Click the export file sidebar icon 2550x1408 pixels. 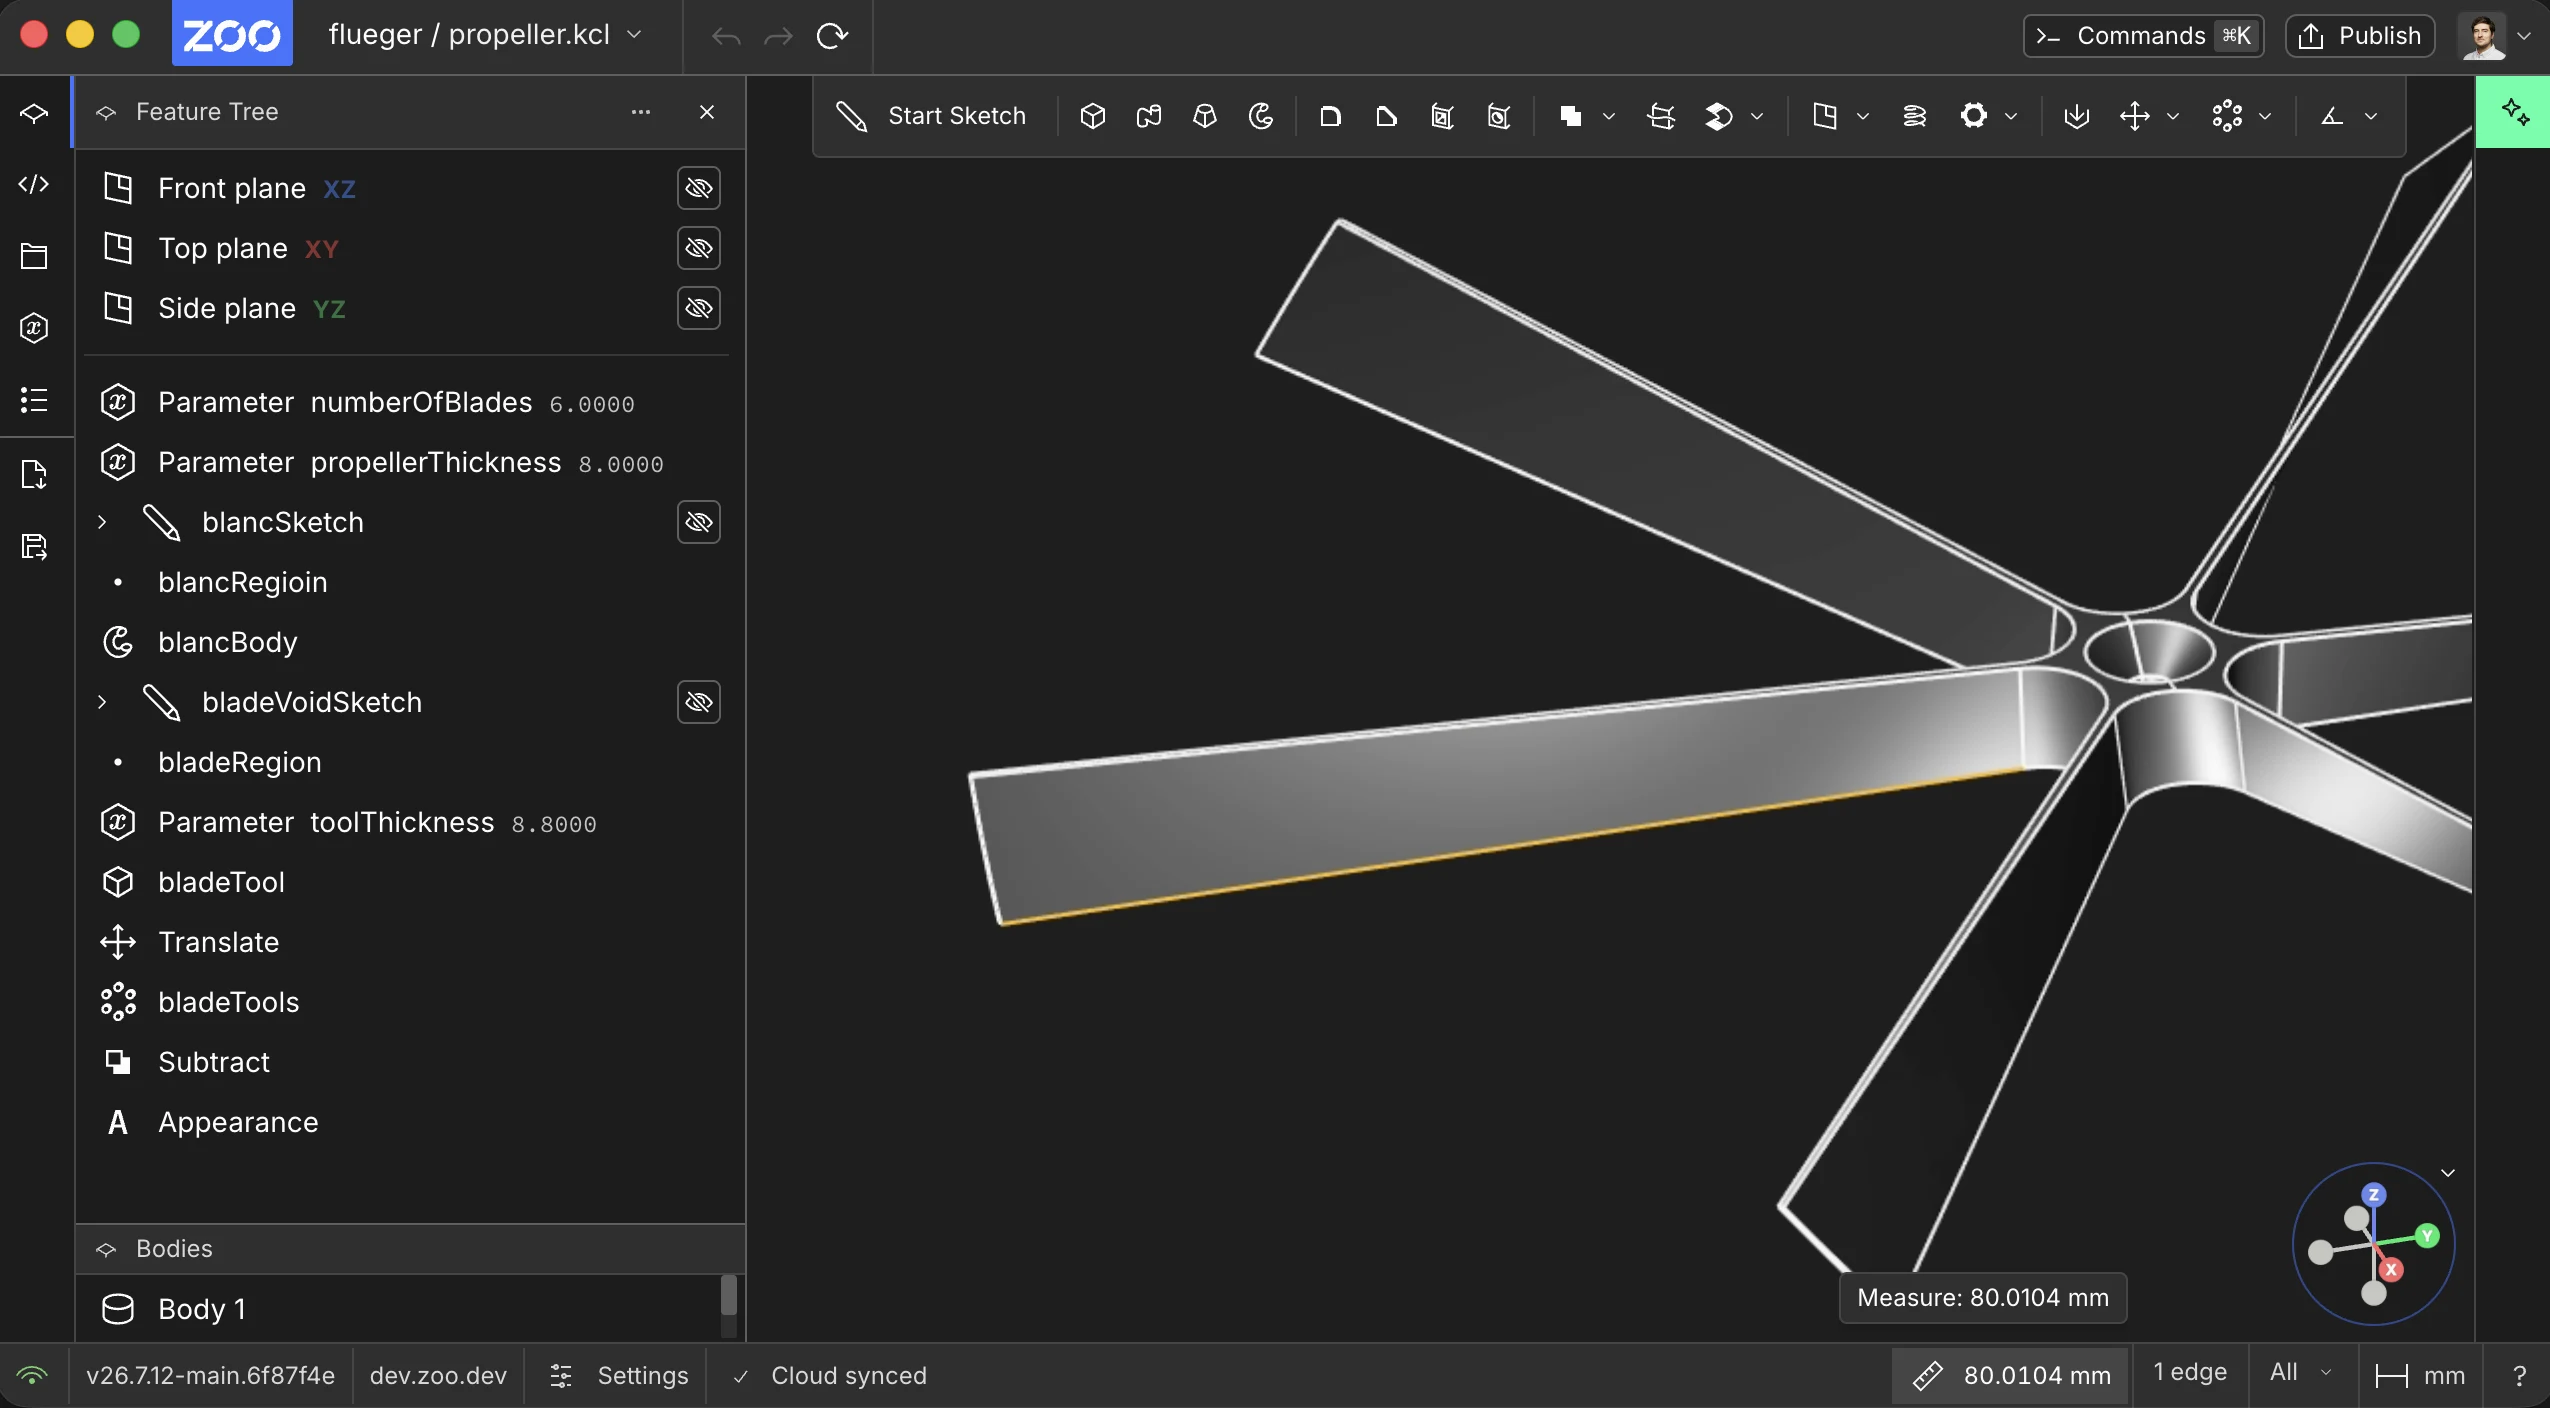(x=34, y=474)
